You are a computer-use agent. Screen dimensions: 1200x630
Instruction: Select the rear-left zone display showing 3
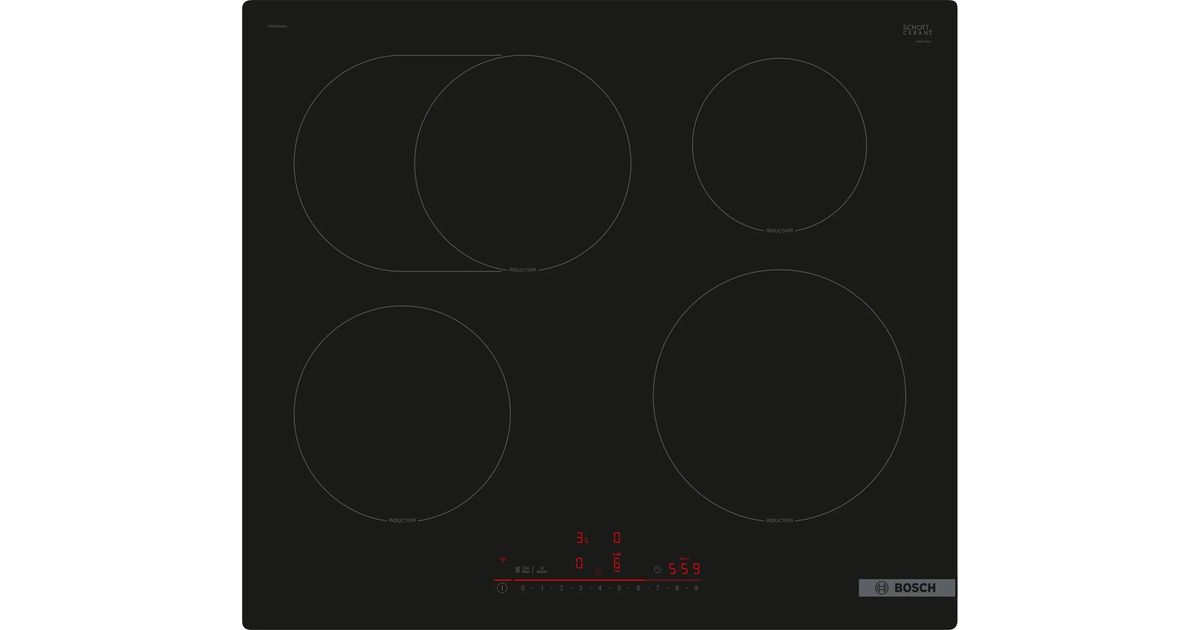pos(581,538)
